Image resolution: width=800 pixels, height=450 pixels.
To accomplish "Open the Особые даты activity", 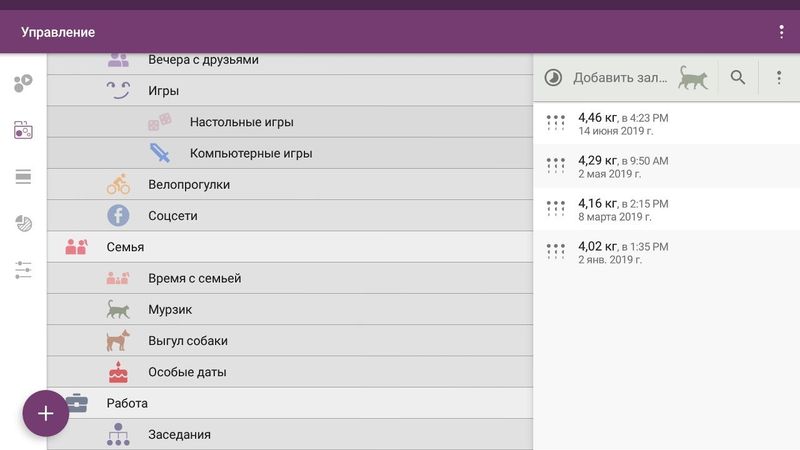I will [x=290, y=372].
